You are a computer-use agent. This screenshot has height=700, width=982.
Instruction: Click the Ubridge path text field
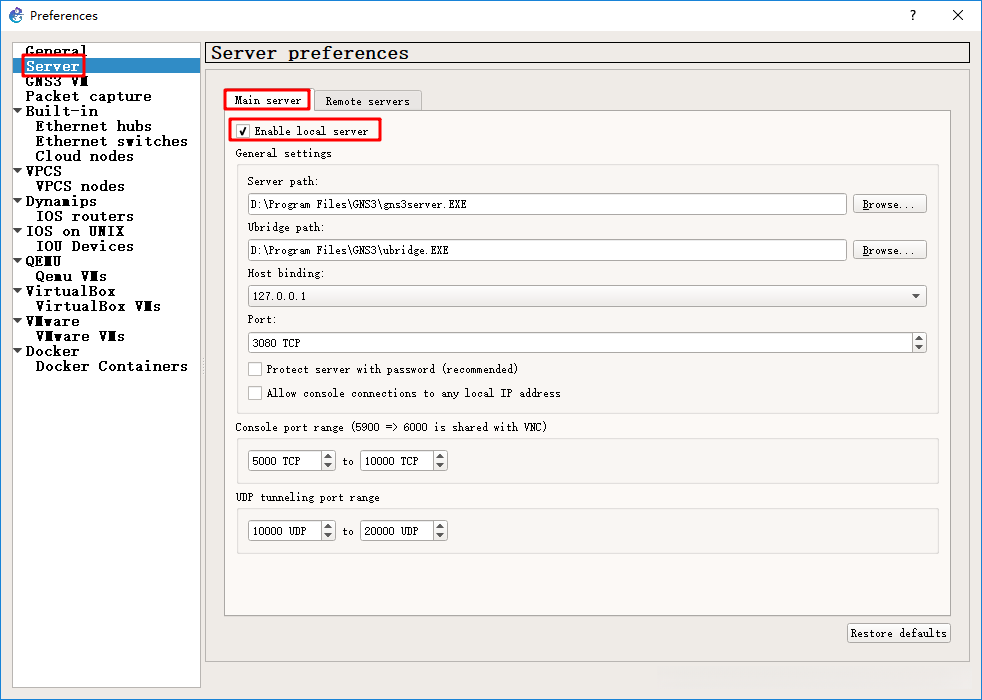point(547,250)
